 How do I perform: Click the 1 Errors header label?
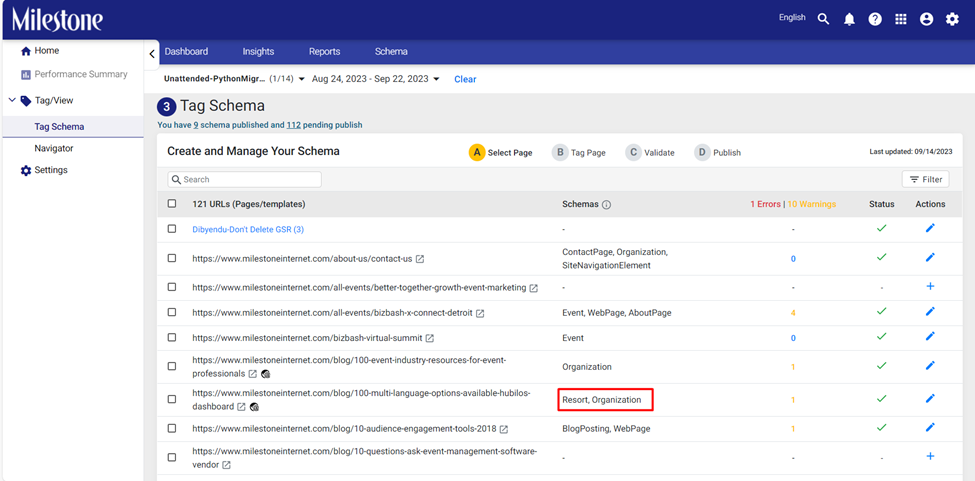click(765, 204)
